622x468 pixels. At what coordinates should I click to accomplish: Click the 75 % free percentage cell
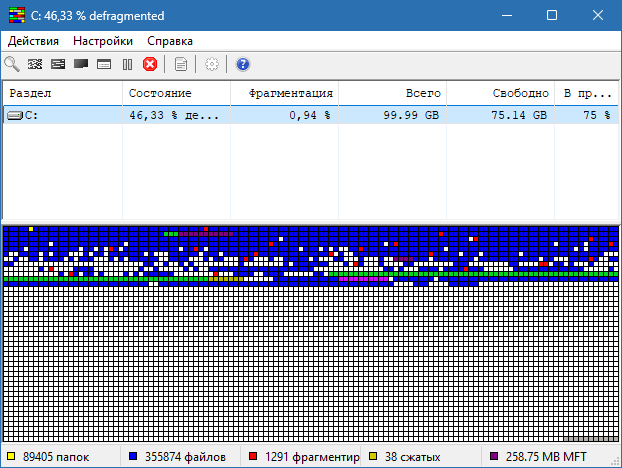tap(597, 115)
